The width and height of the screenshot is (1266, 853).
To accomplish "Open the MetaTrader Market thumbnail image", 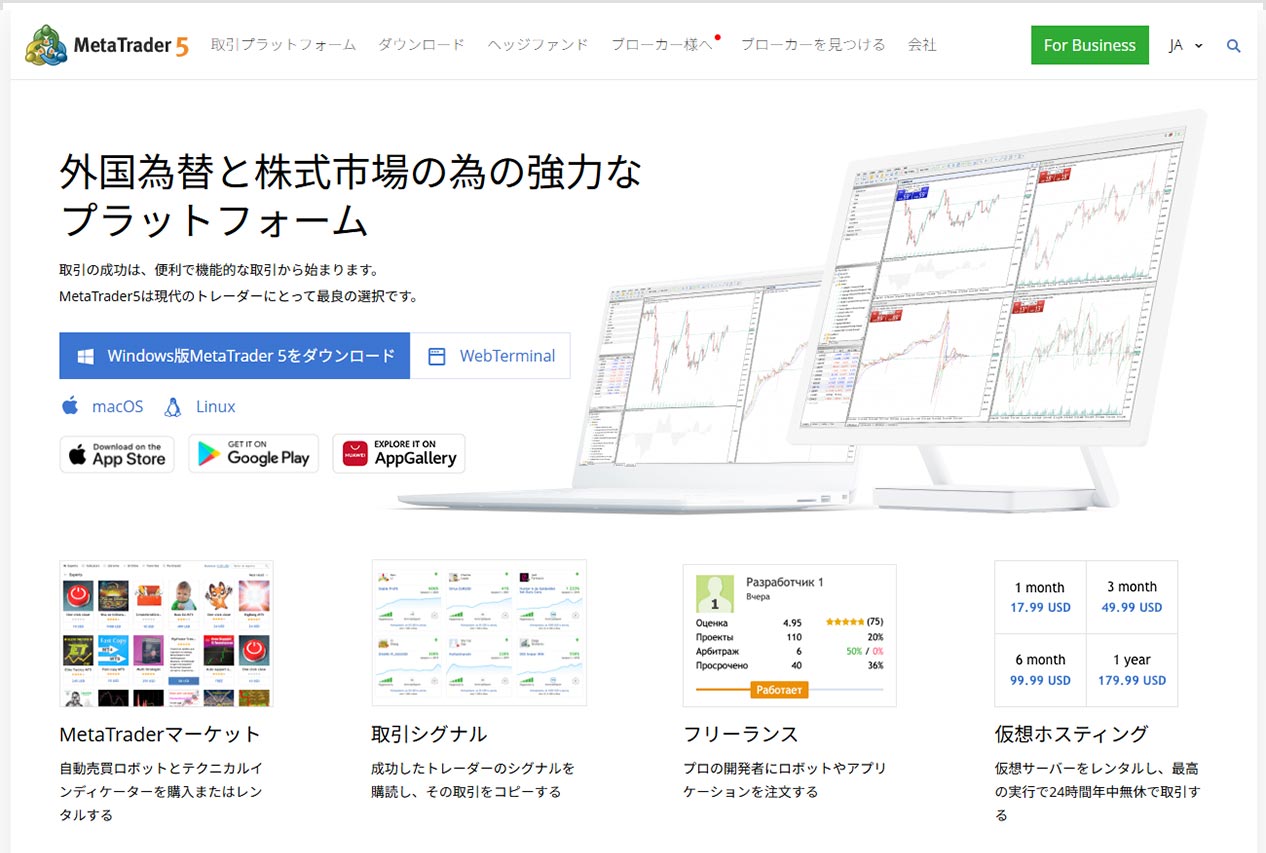I will pos(166,634).
